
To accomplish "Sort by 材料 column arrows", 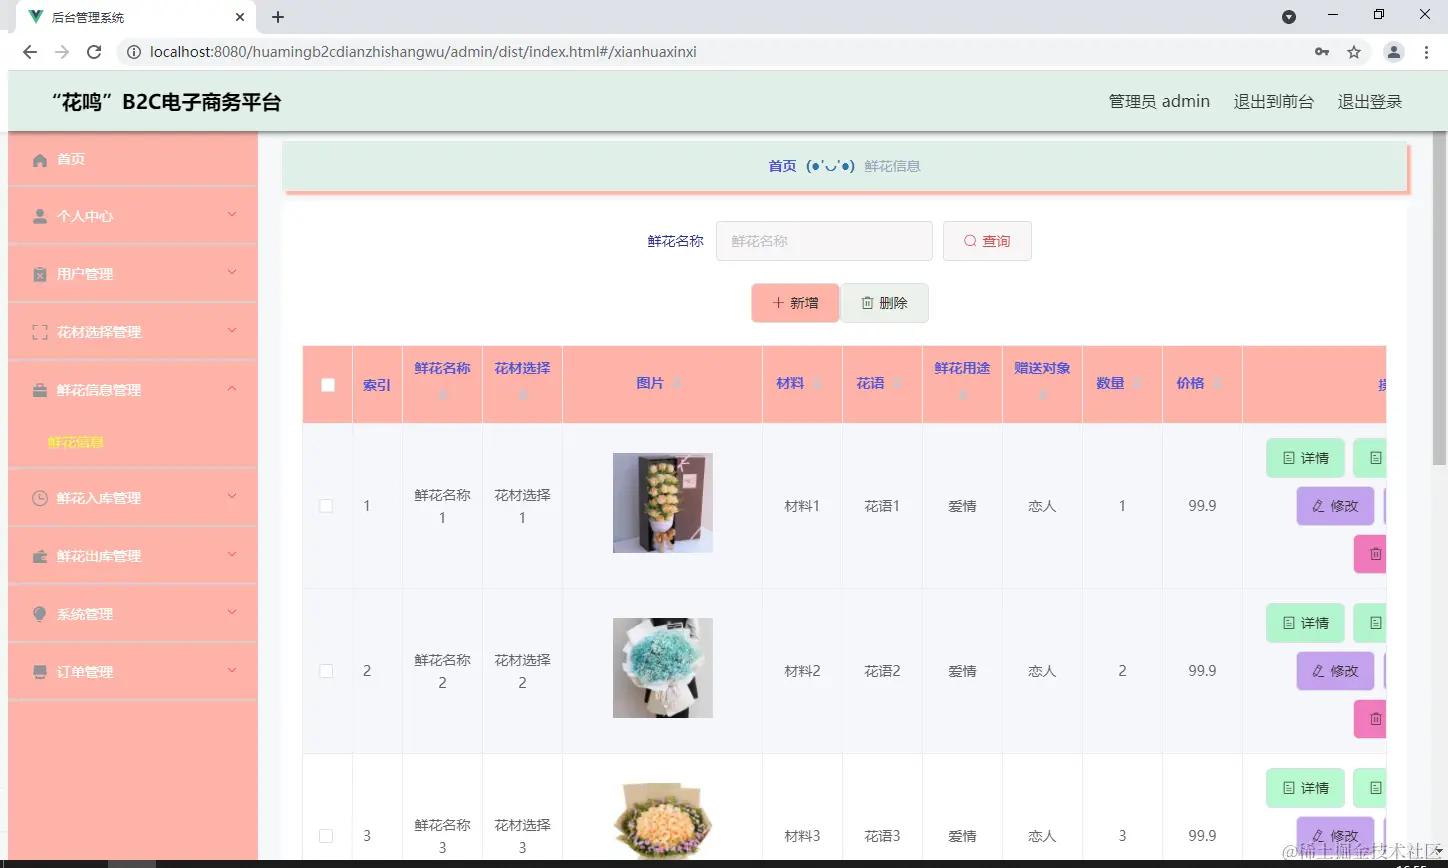I will point(817,384).
